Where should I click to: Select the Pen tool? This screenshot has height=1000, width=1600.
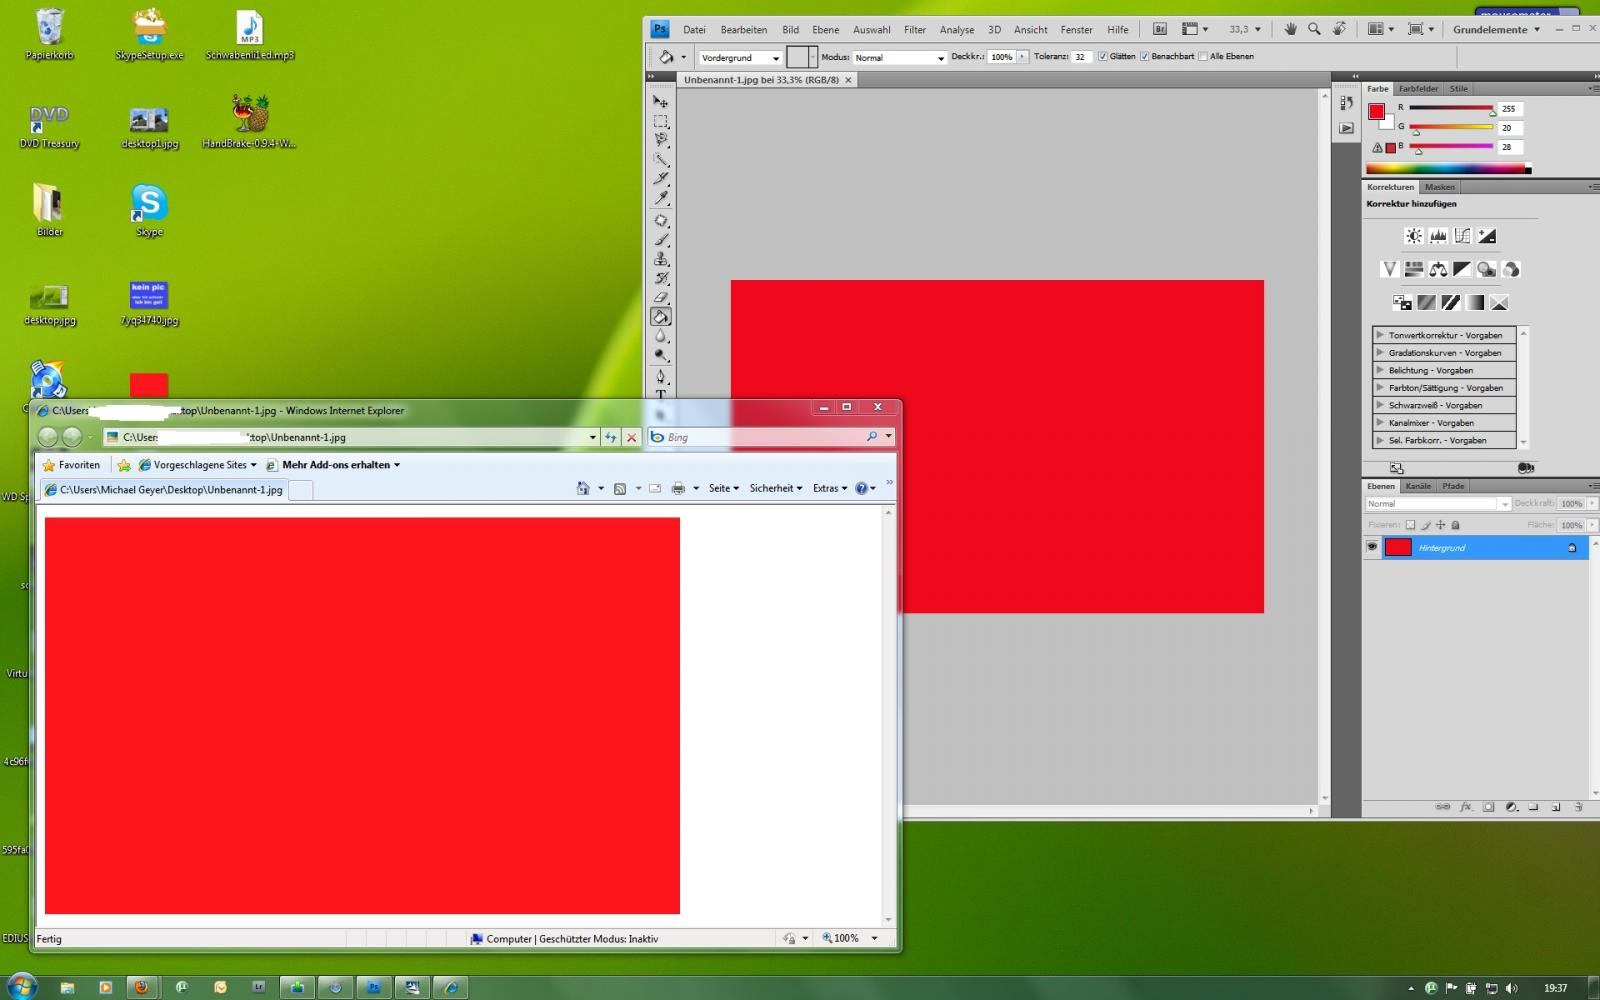pyautogui.click(x=661, y=377)
